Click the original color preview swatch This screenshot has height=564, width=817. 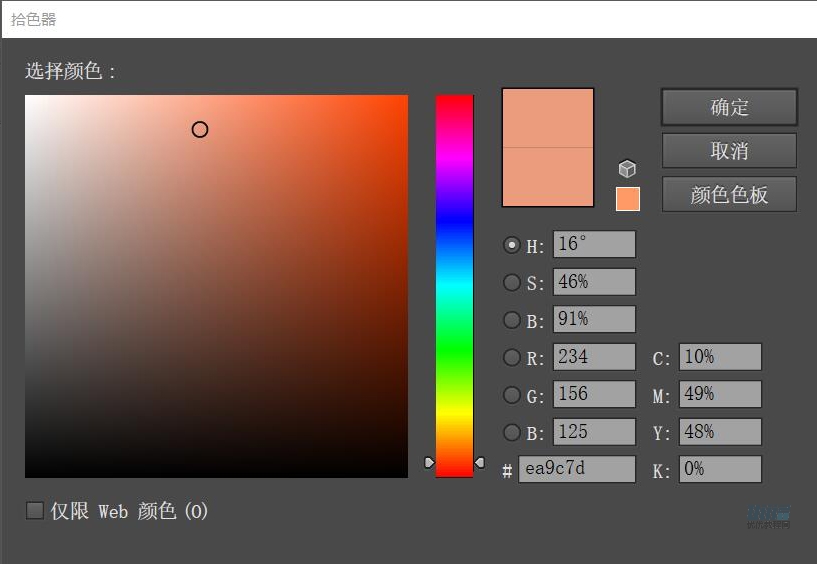(548, 177)
